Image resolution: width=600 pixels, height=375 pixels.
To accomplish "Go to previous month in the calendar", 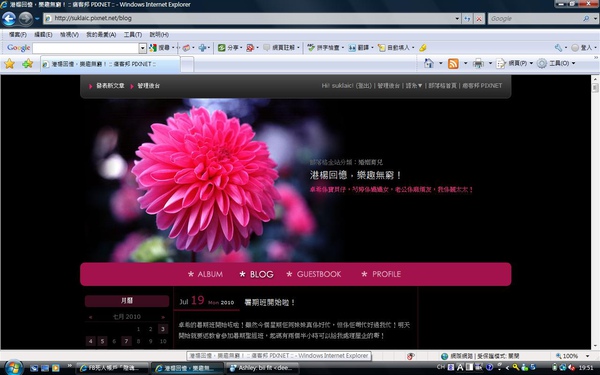I will (x=90, y=317).
